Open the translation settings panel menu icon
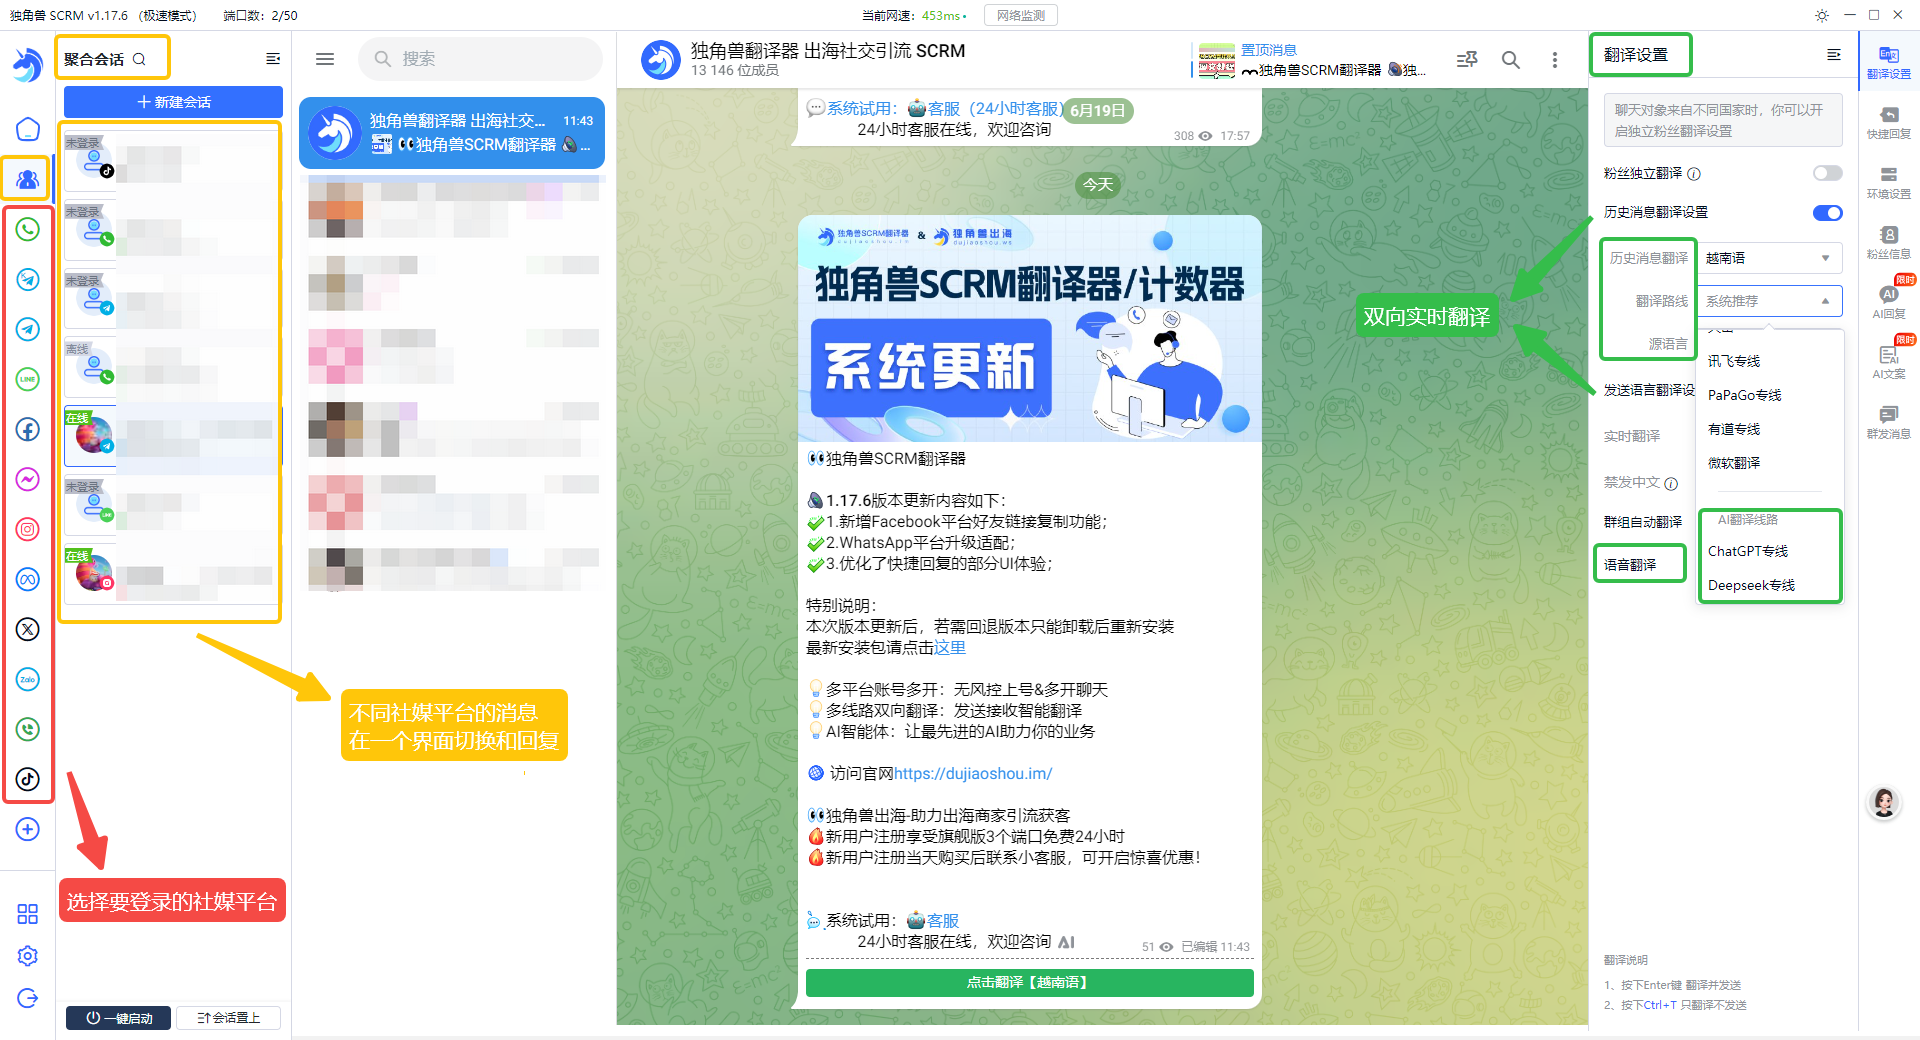Viewport: 1920px width, 1040px height. point(1834,55)
